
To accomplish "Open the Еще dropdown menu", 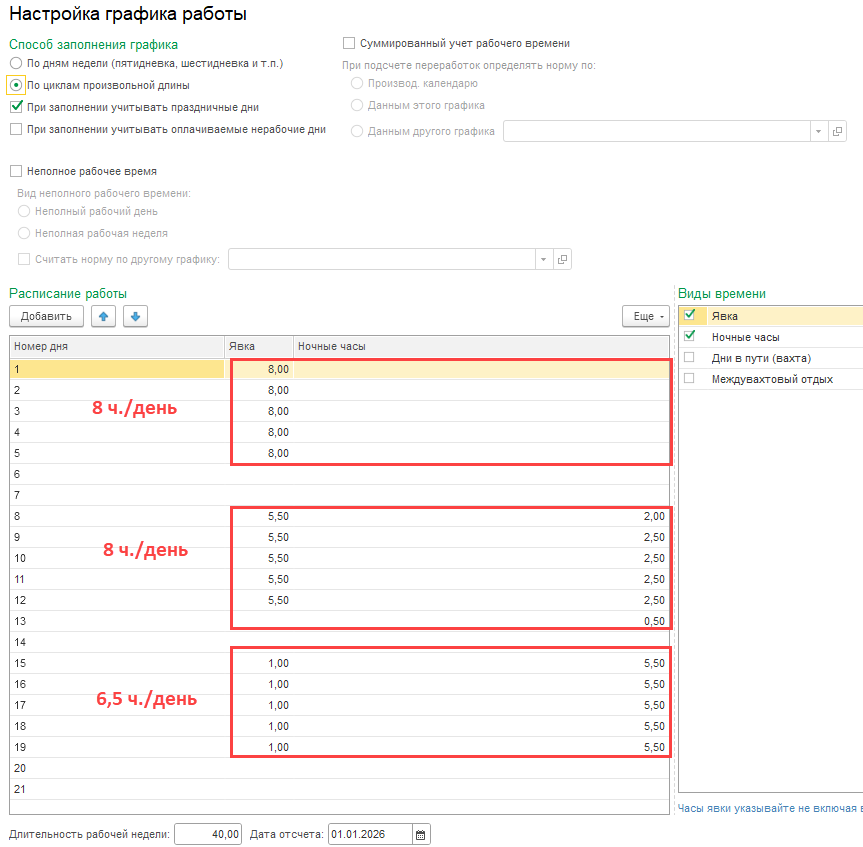I will point(645,316).
